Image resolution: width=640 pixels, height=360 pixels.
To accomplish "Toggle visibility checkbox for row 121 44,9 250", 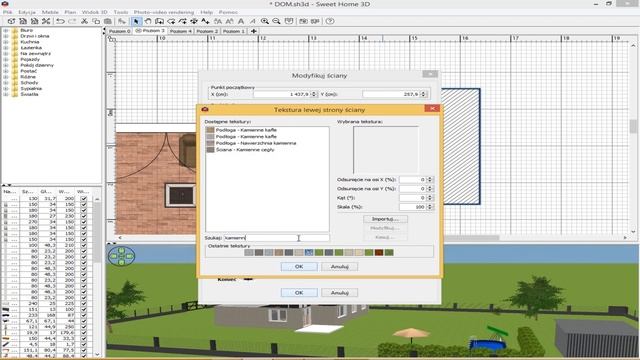I will pyautogui.click(x=84, y=327).
